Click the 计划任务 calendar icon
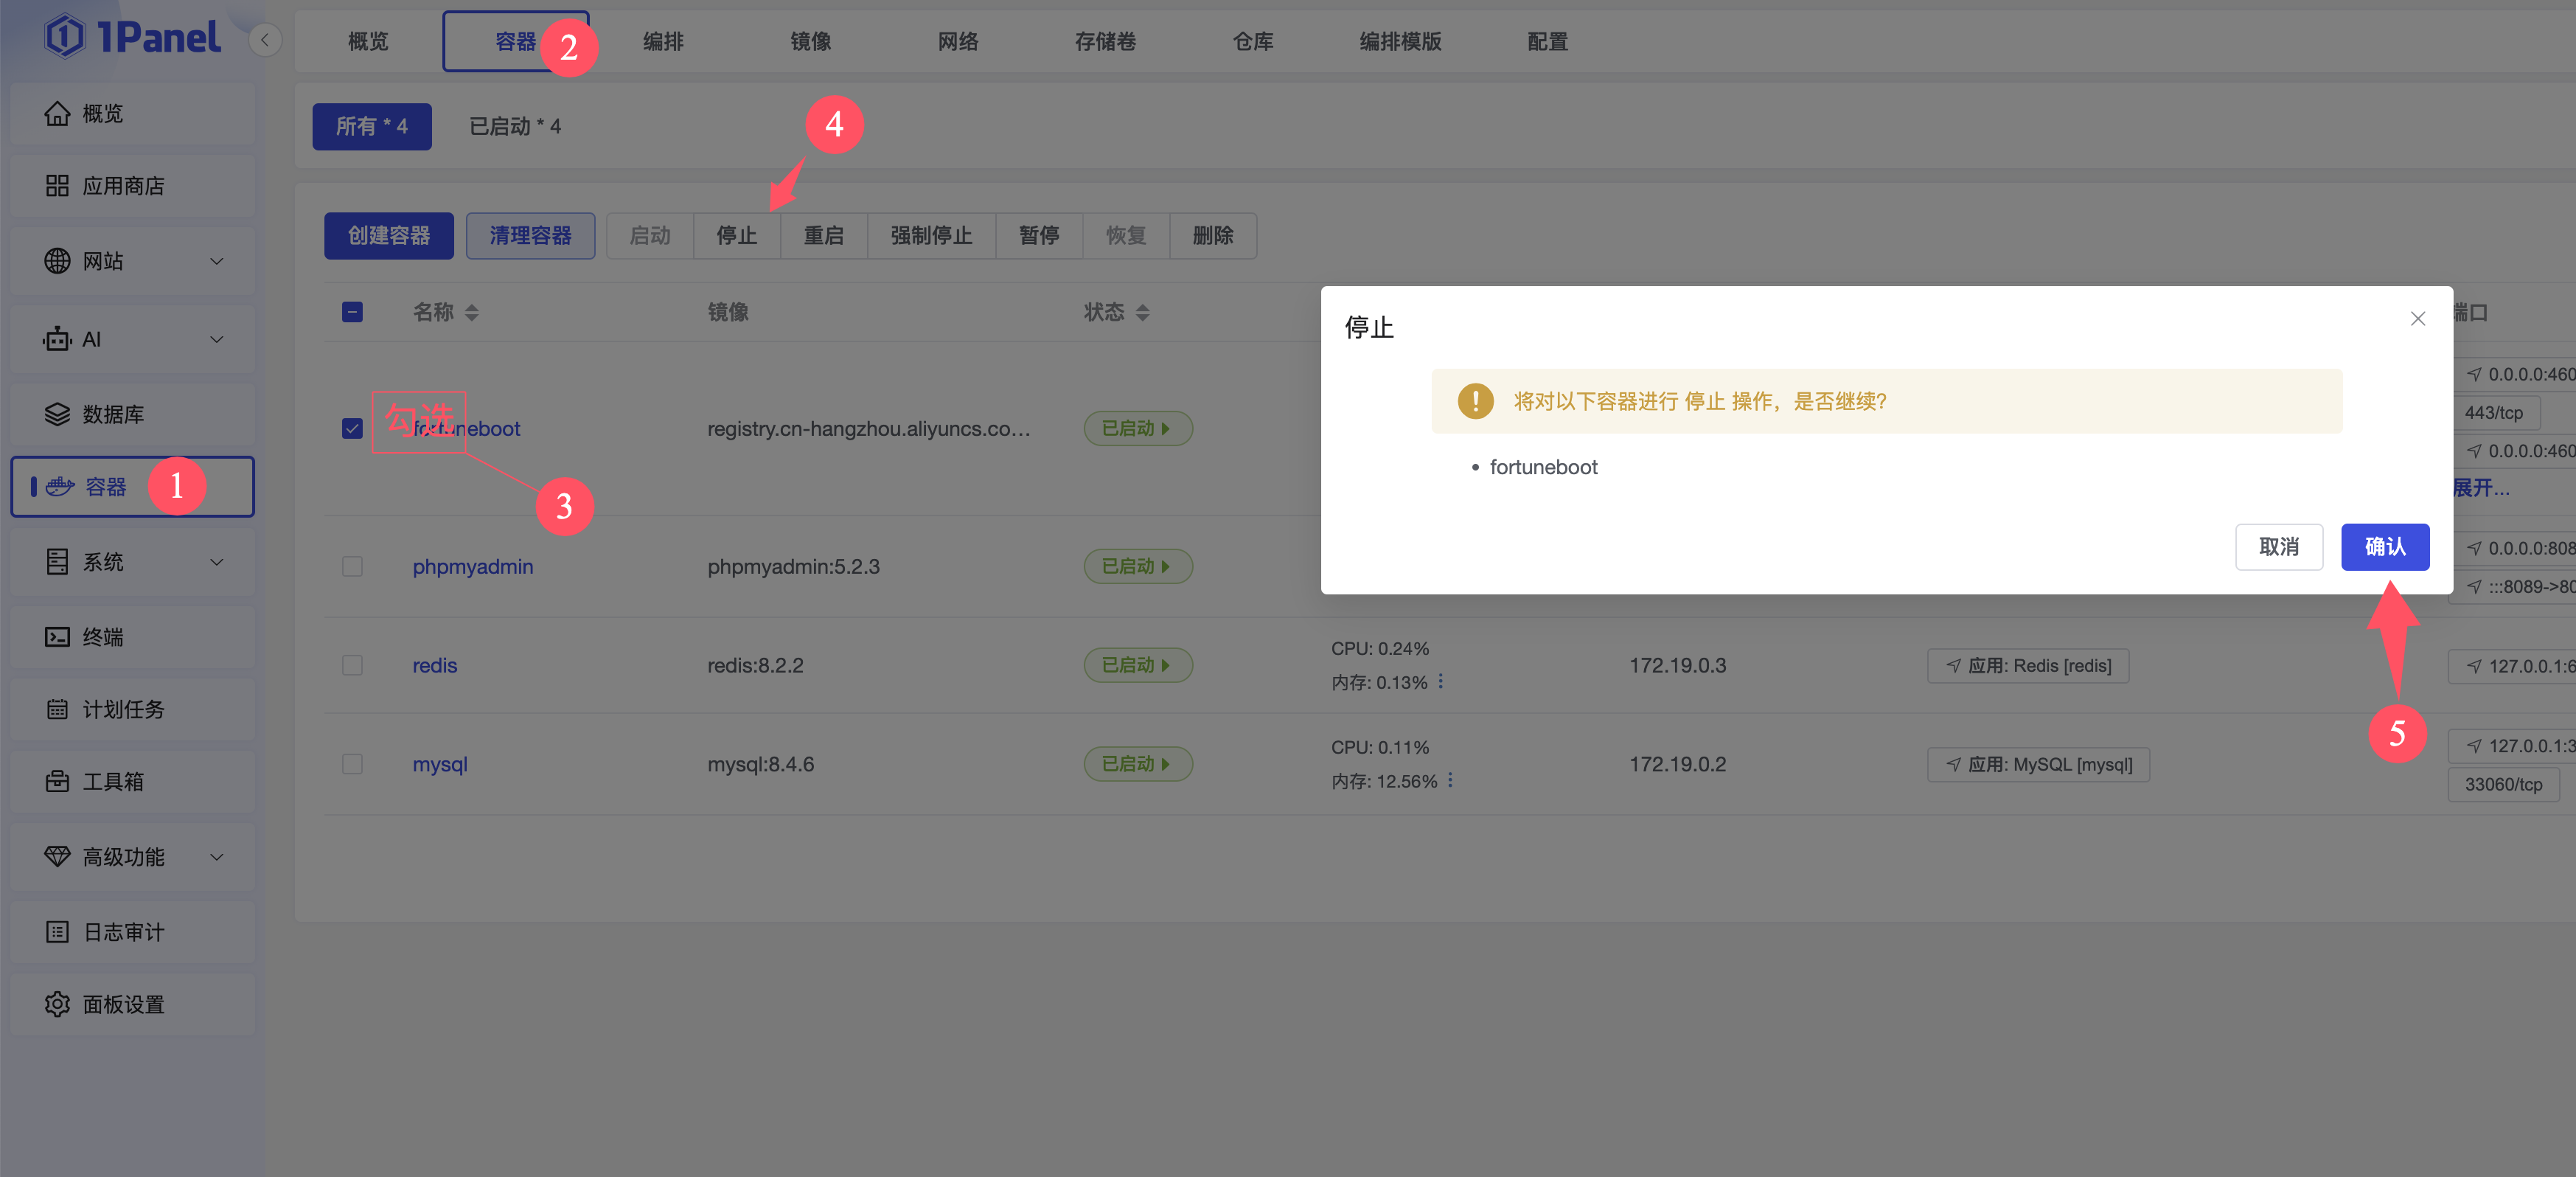 pyautogui.click(x=57, y=709)
